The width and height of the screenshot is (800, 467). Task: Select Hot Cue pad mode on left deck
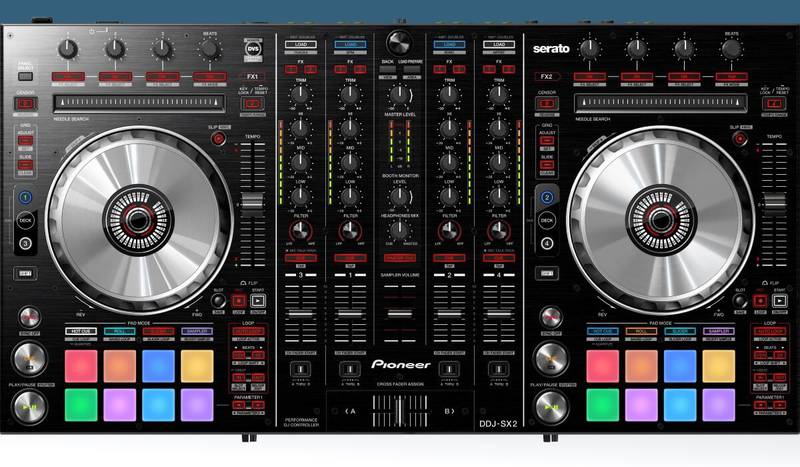(x=80, y=331)
